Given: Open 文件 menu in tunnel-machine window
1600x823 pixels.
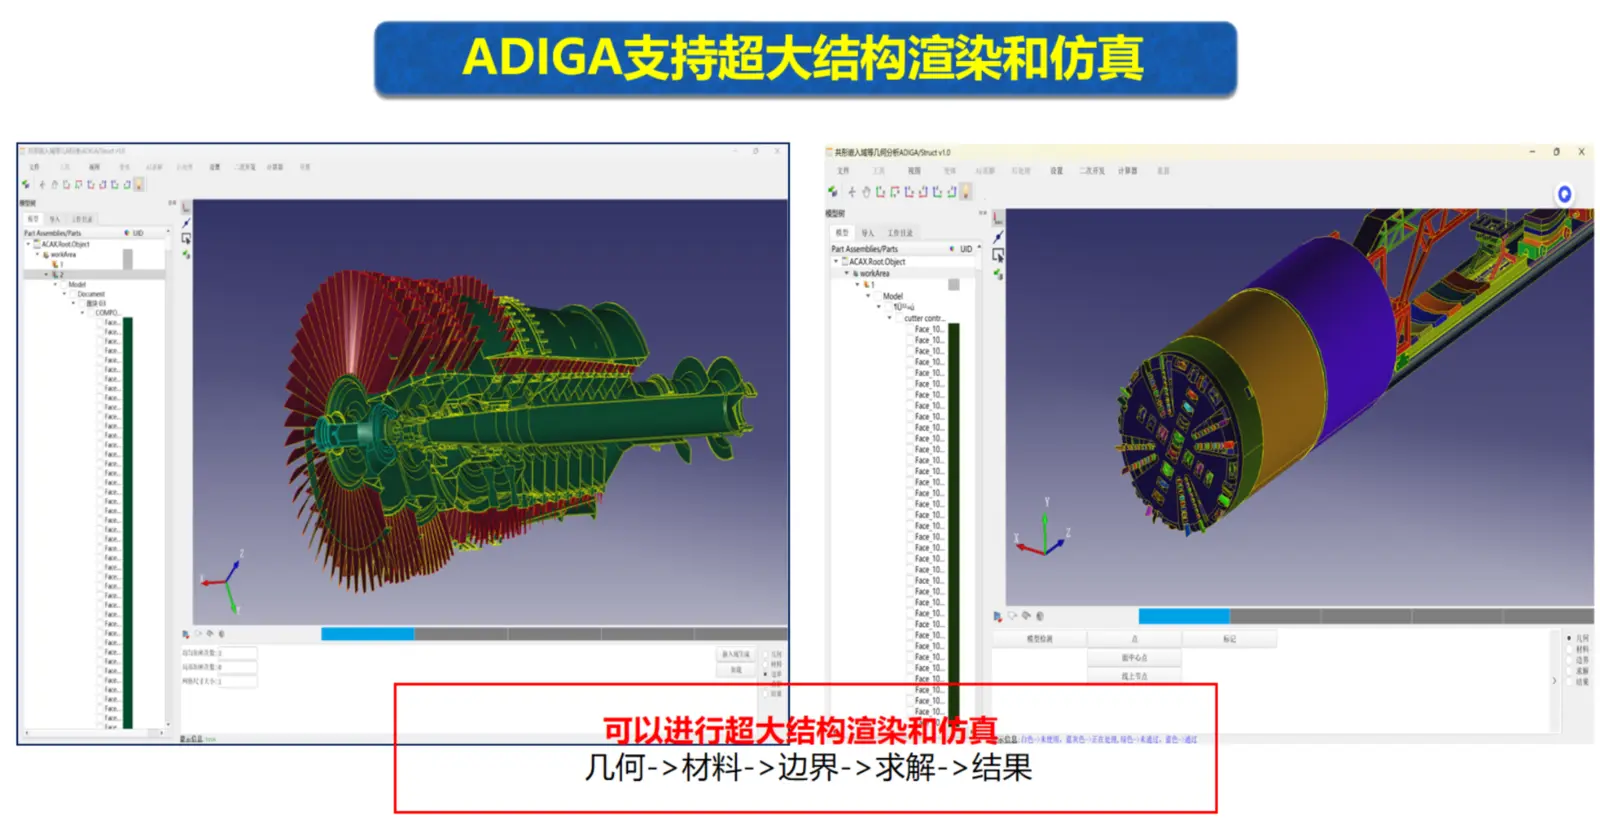Looking at the screenshot, I should [x=843, y=171].
